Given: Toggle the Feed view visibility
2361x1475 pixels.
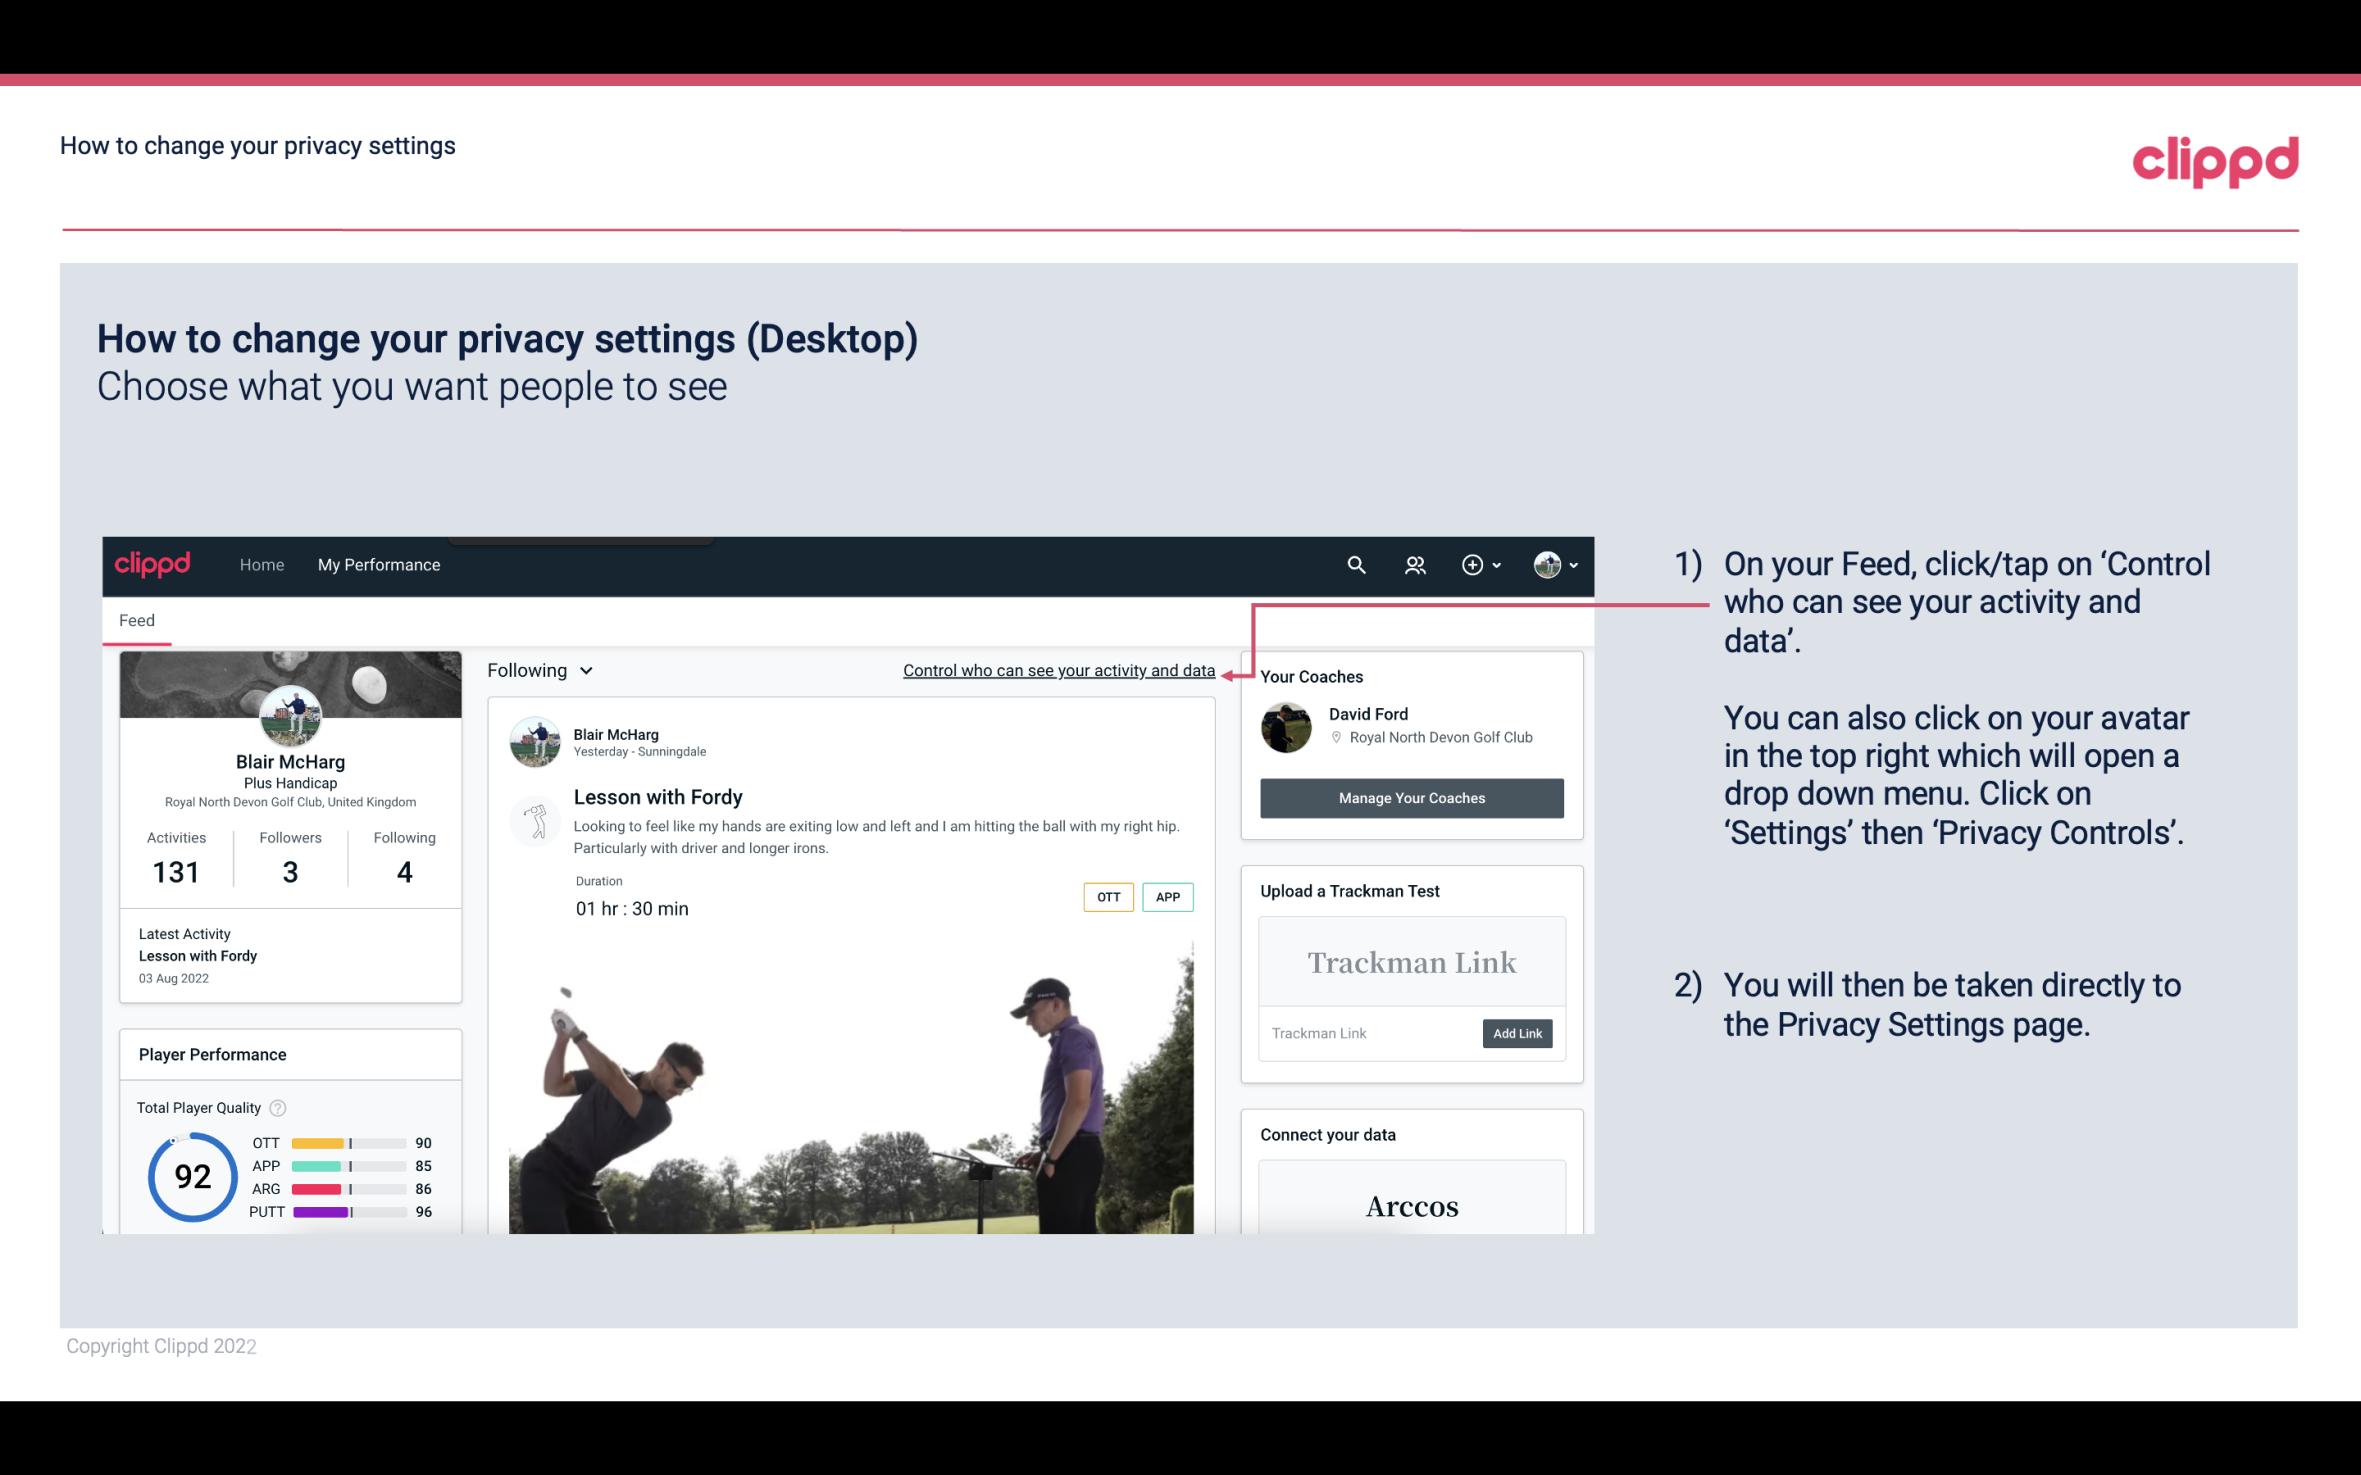Looking at the screenshot, I should [136, 620].
